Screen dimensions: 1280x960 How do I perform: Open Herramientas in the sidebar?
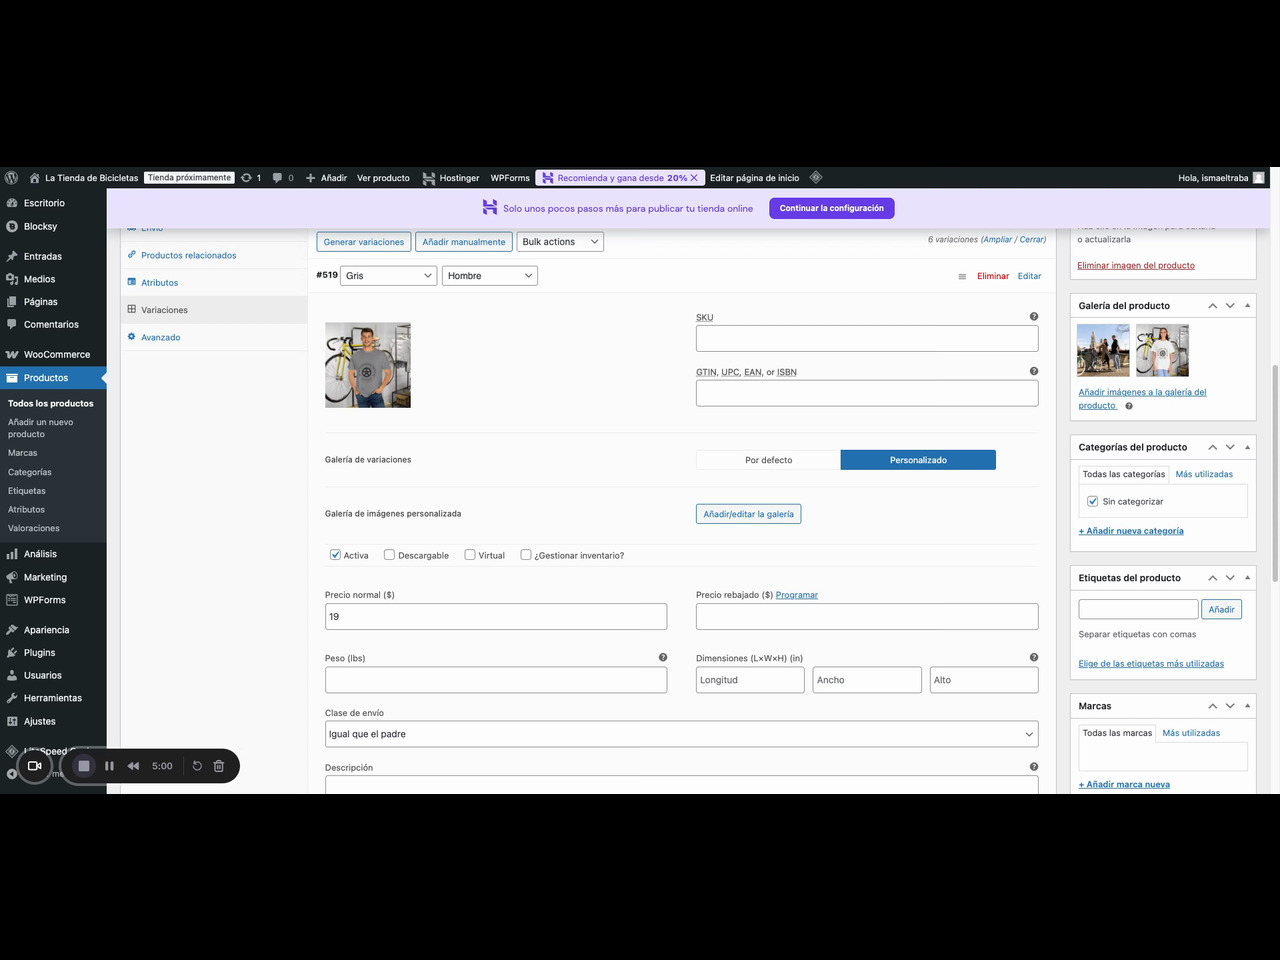(x=53, y=698)
